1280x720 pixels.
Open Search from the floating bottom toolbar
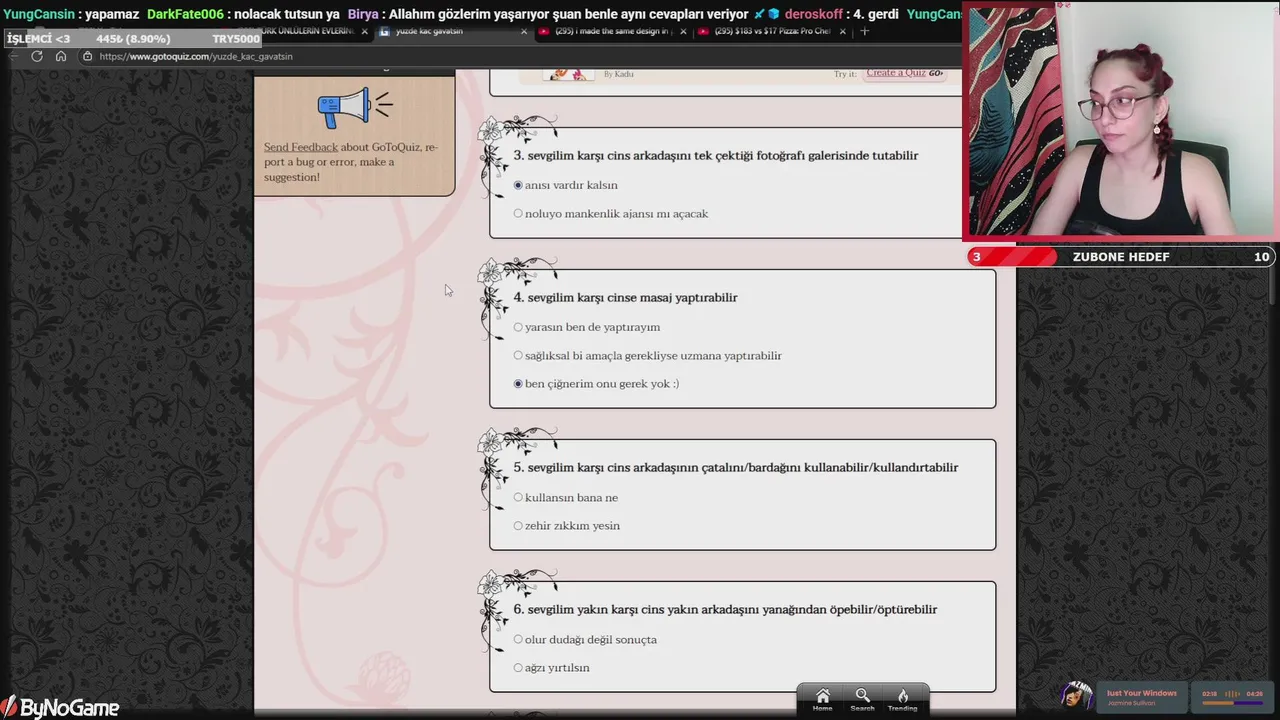(862, 699)
